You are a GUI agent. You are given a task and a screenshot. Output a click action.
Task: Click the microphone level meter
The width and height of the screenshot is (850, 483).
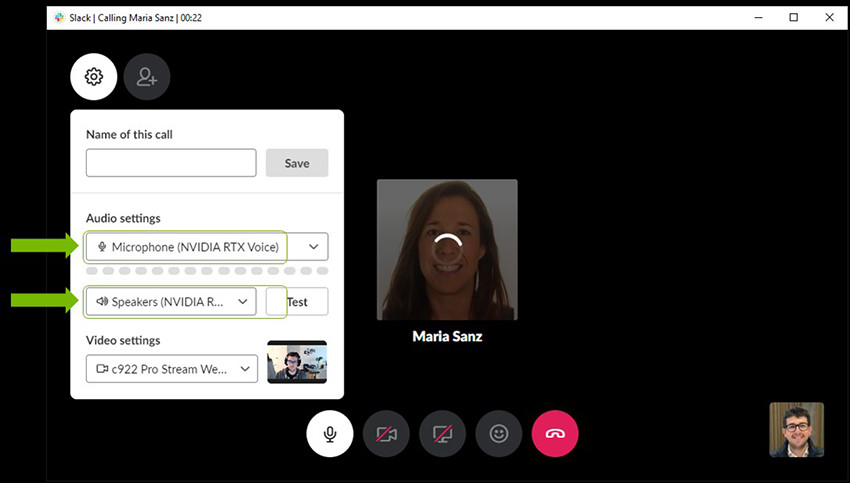point(206,271)
